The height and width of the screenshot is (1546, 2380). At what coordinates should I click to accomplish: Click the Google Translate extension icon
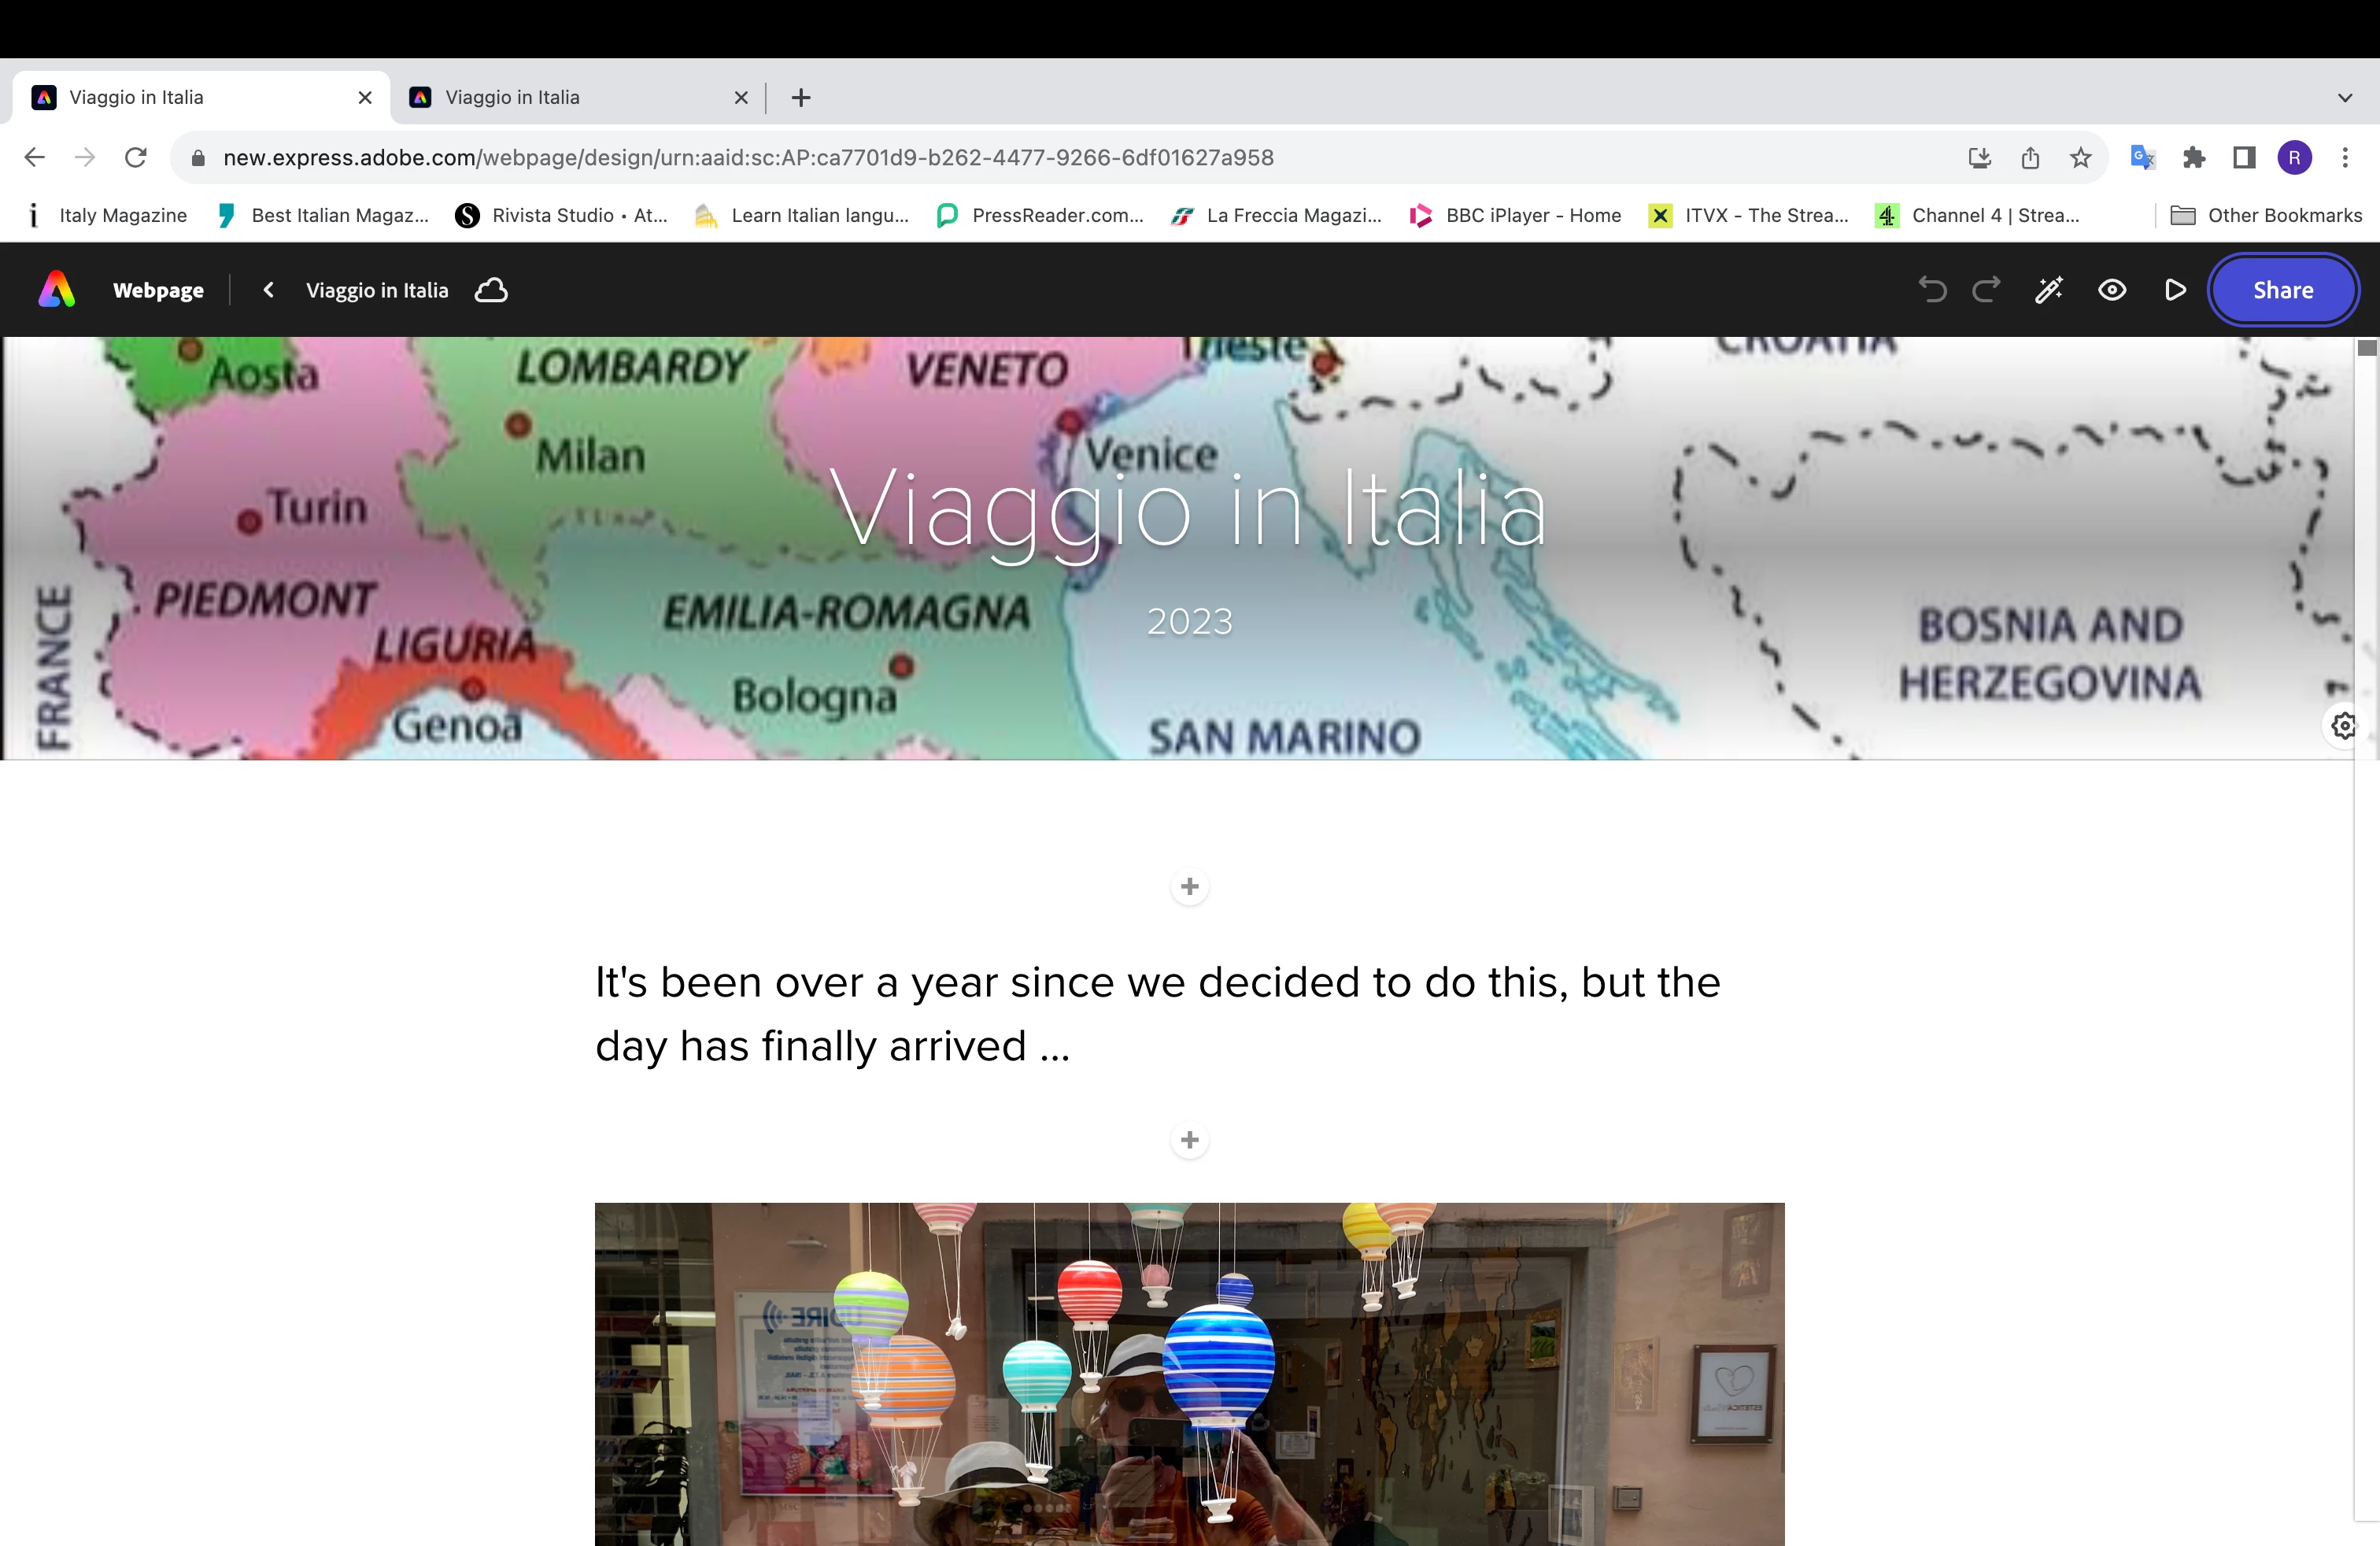2142,158
